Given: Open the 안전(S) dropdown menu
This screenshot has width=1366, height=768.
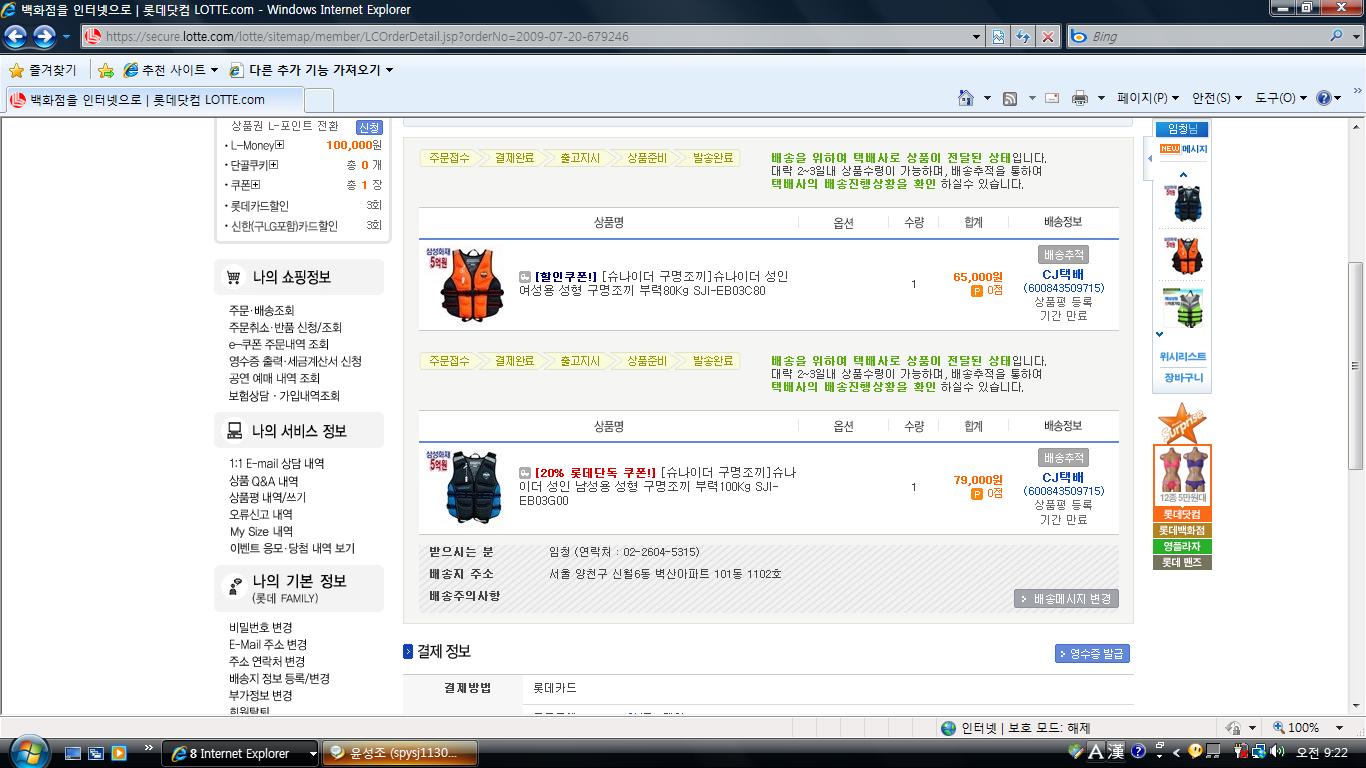Looking at the screenshot, I should (1216, 98).
